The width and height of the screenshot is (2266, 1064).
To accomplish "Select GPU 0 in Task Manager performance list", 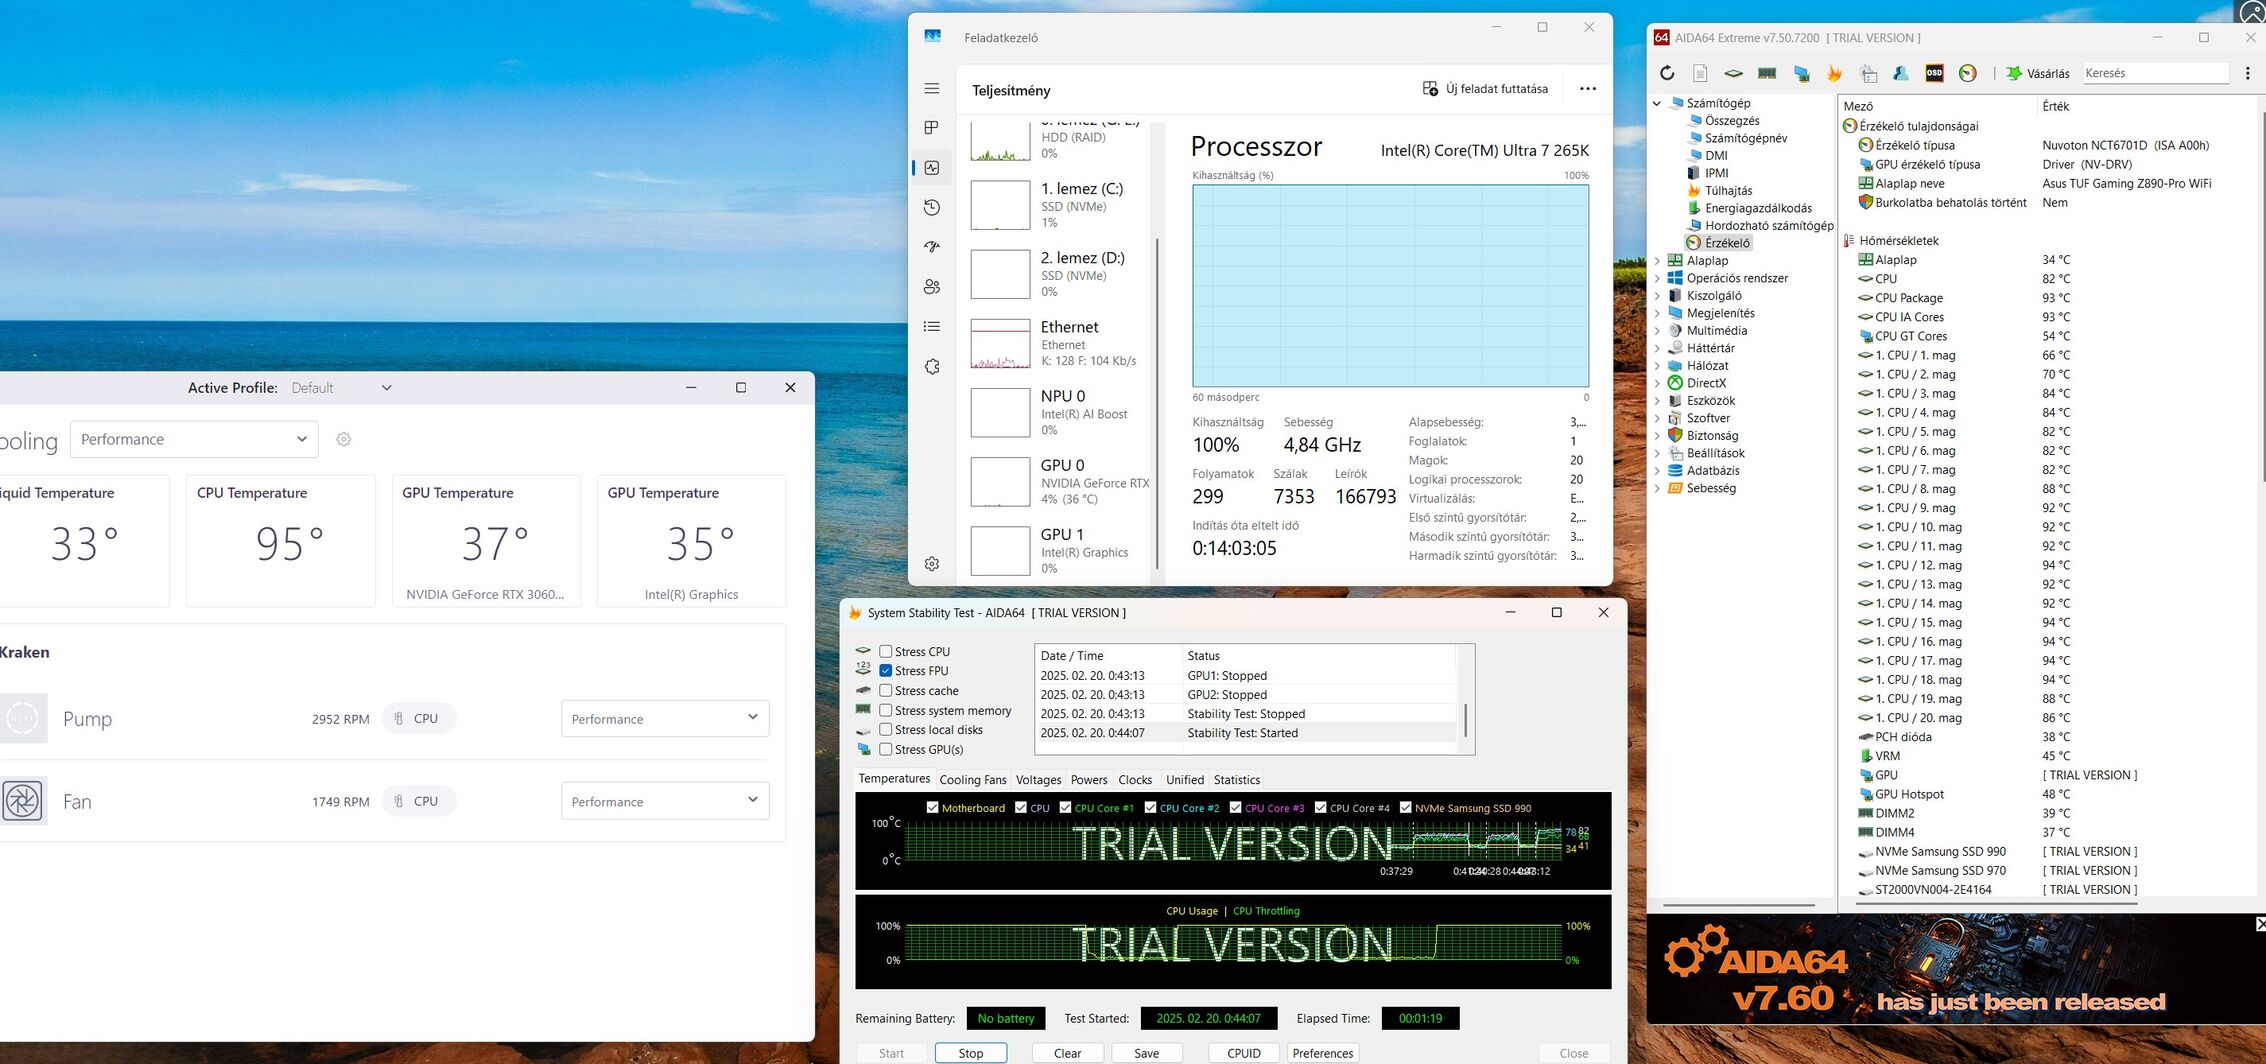I will (1061, 481).
